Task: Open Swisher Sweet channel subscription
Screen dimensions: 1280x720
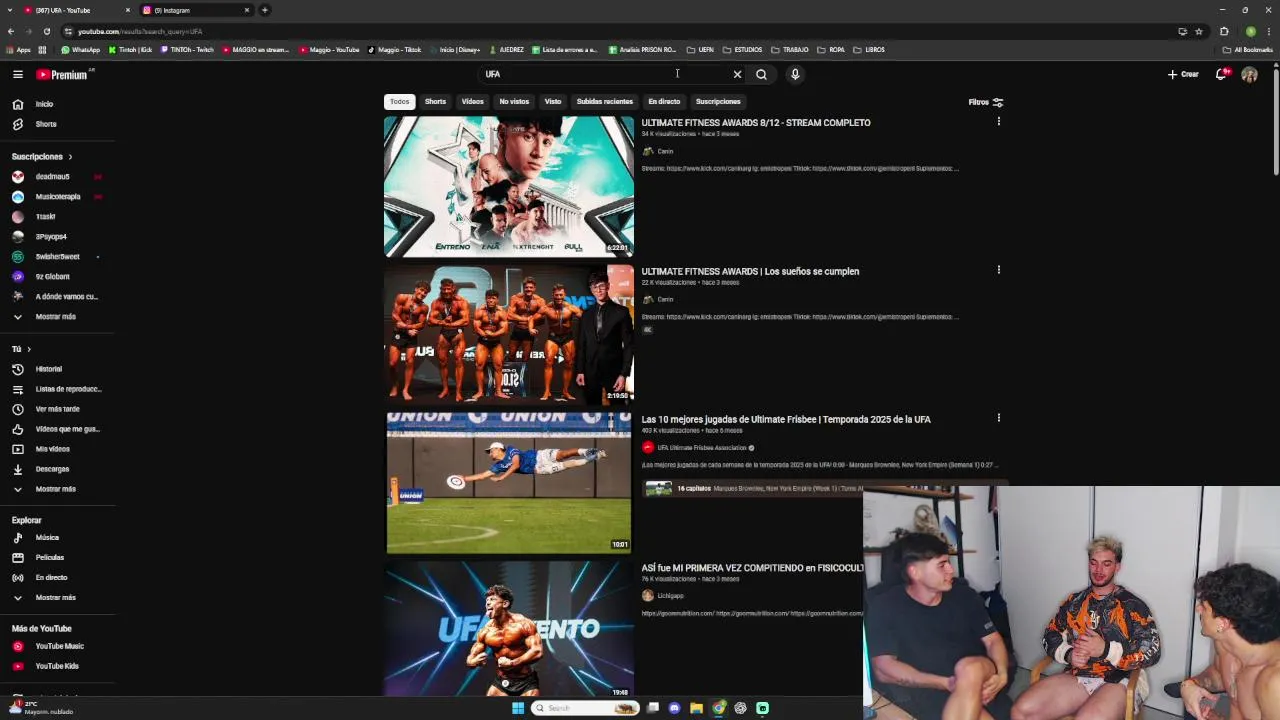Action: click(x=57, y=256)
